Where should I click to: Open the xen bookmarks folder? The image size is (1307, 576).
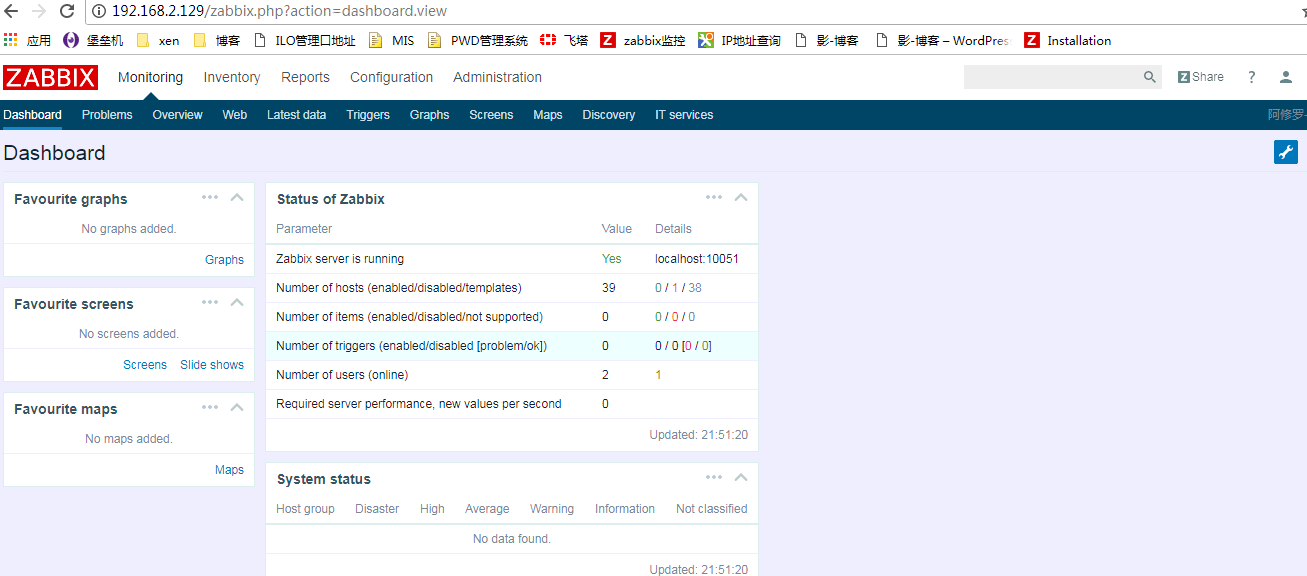(x=157, y=40)
